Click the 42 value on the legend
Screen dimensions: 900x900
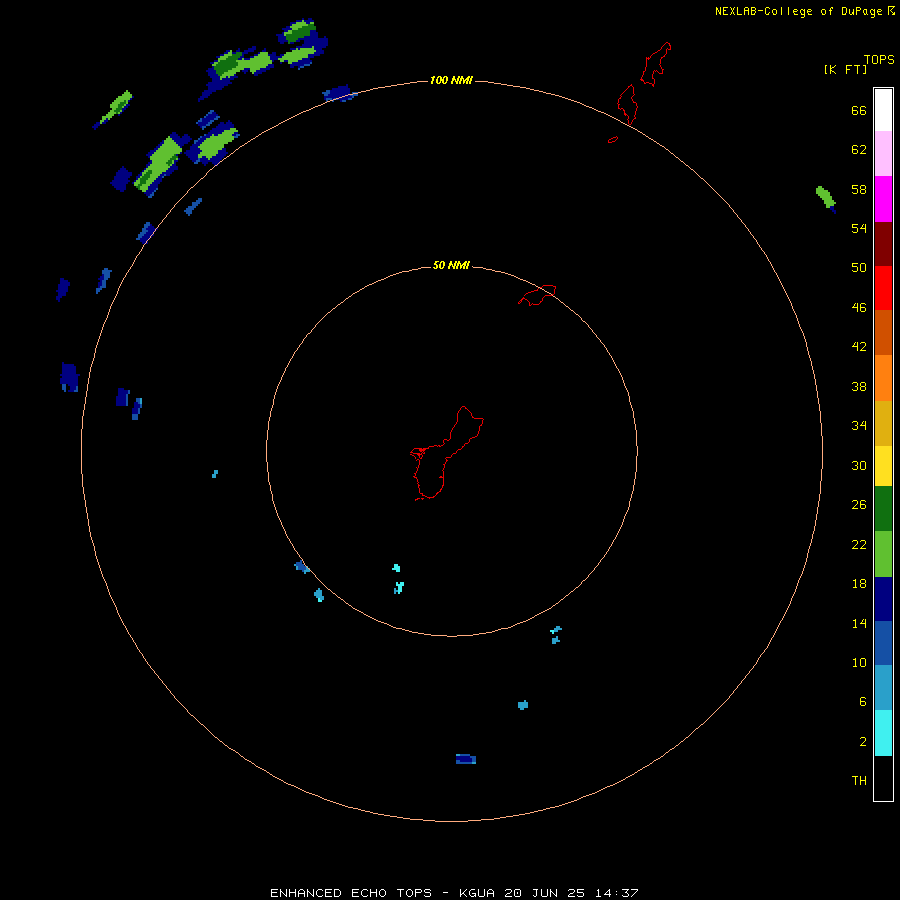click(859, 347)
